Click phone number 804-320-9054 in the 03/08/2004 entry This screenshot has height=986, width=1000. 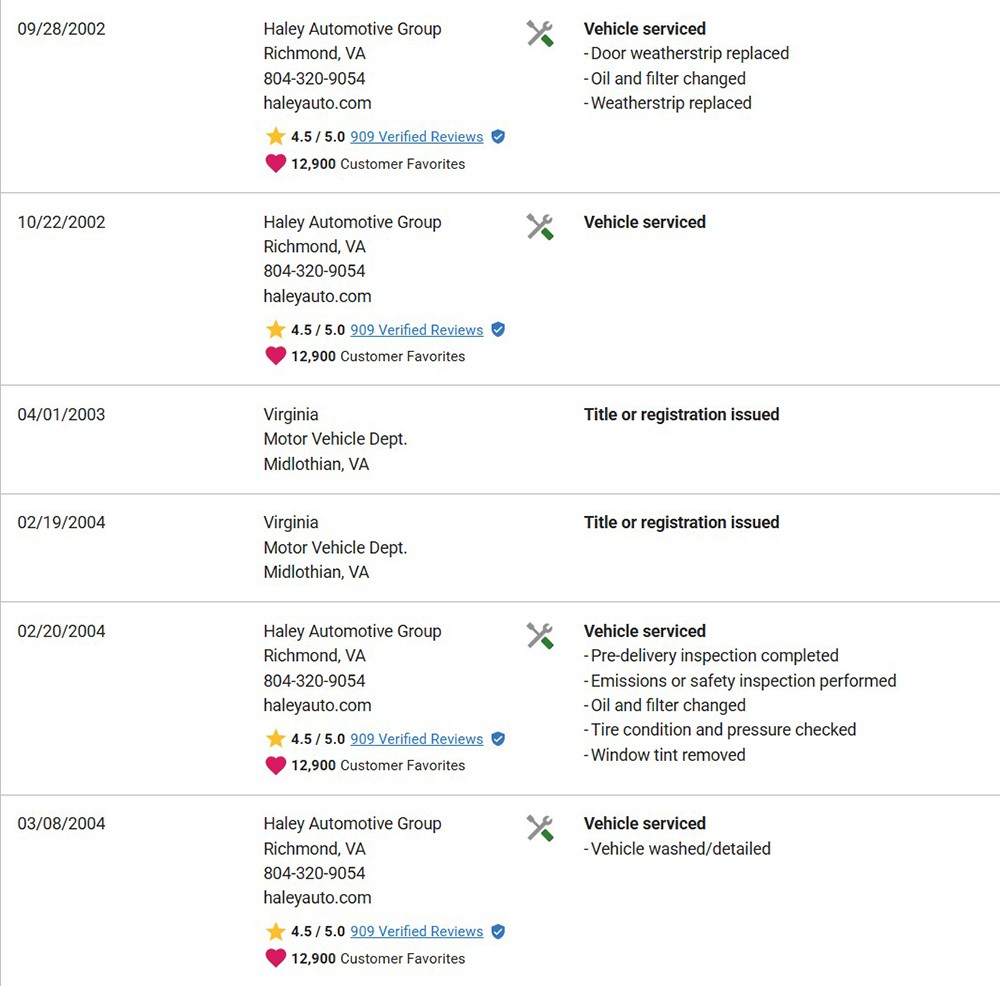click(314, 873)
